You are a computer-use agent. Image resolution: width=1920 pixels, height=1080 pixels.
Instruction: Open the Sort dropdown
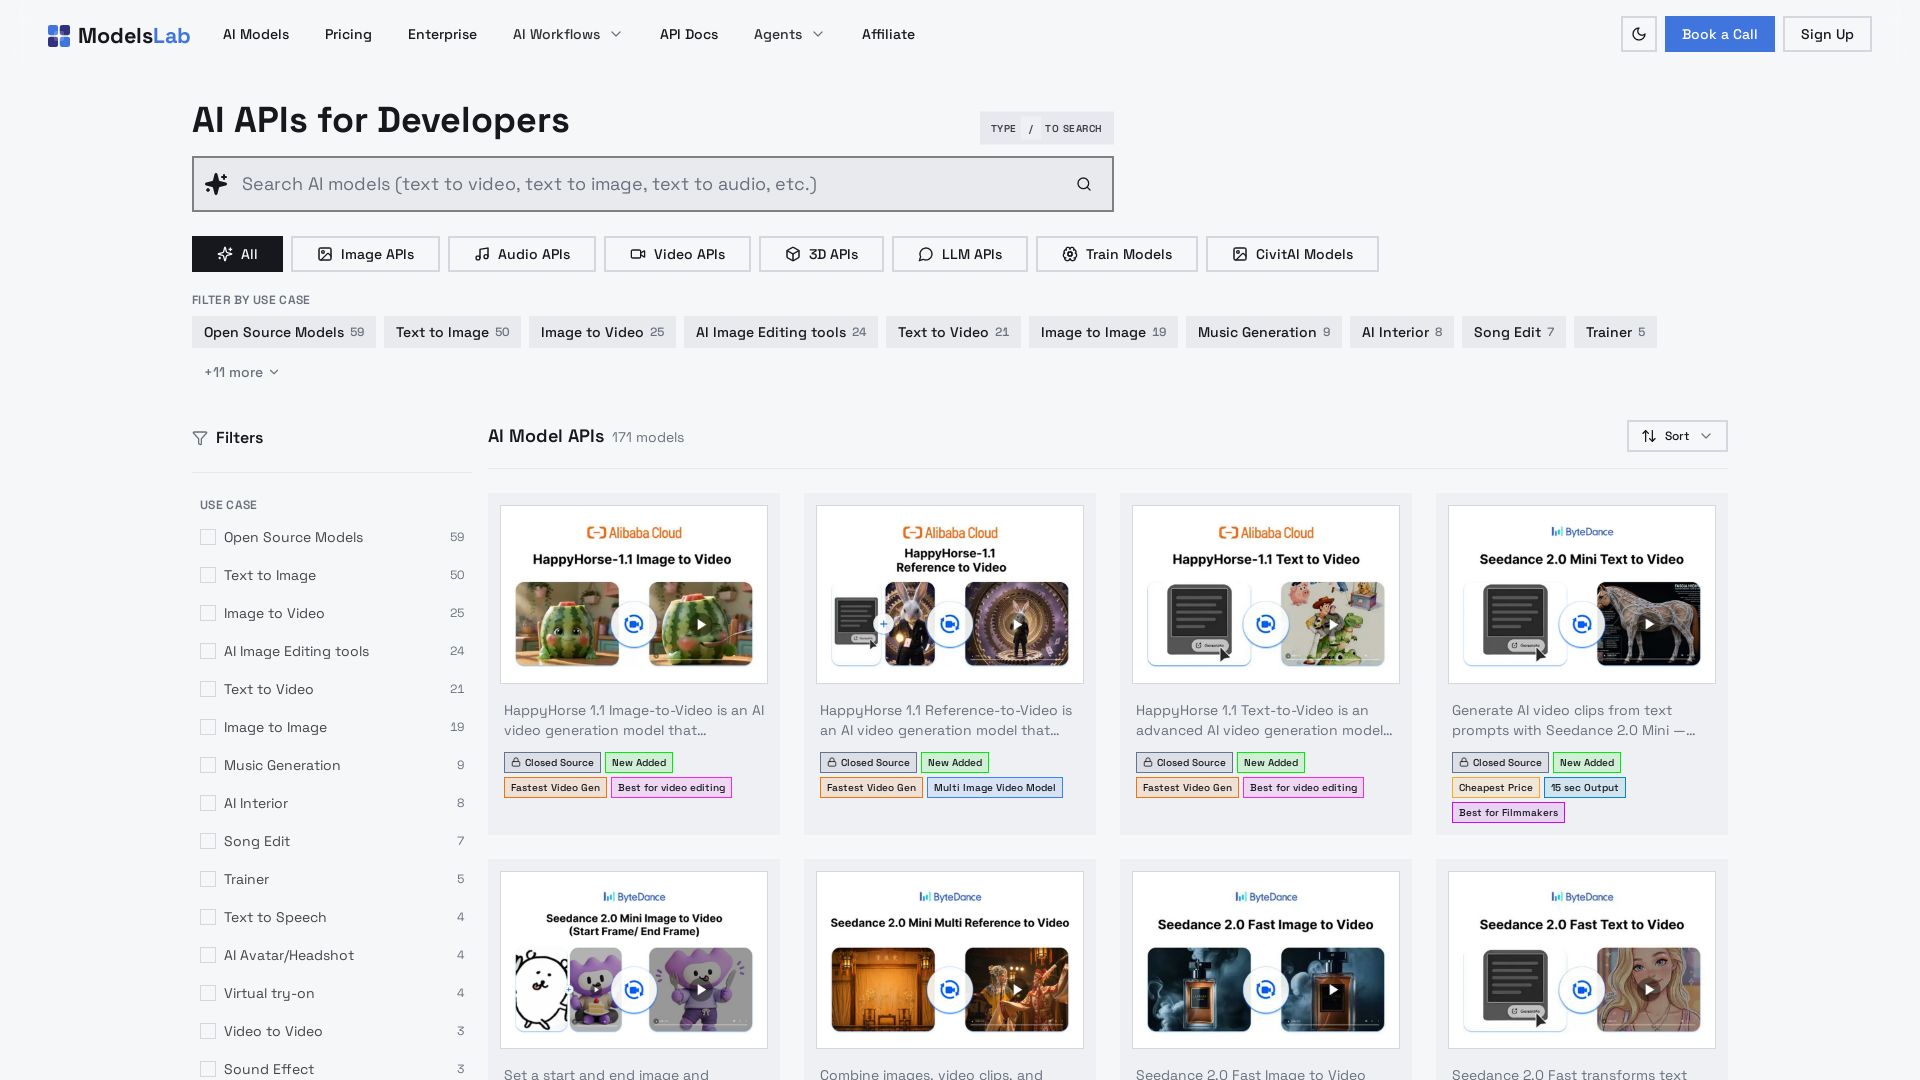pos(1677,436)
